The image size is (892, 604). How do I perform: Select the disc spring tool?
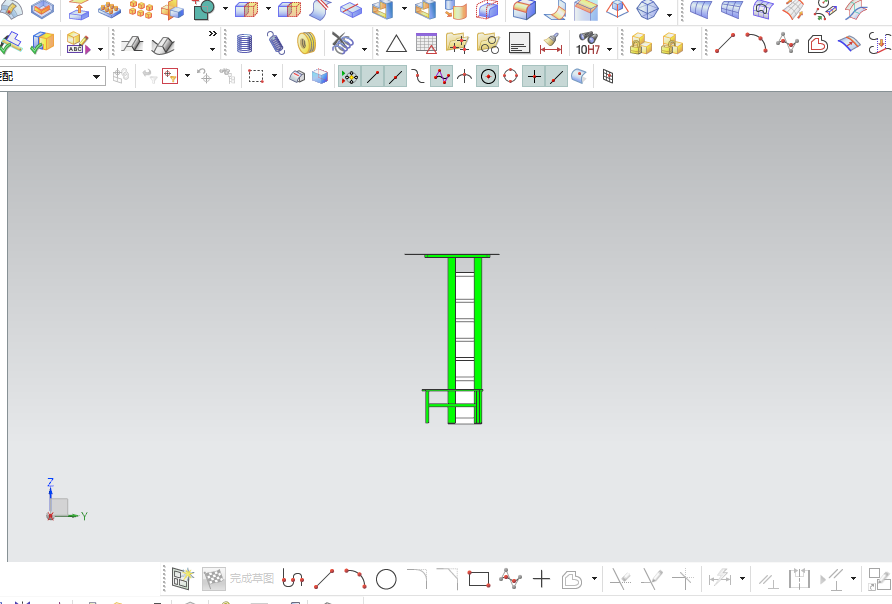[x=307, y=44]
